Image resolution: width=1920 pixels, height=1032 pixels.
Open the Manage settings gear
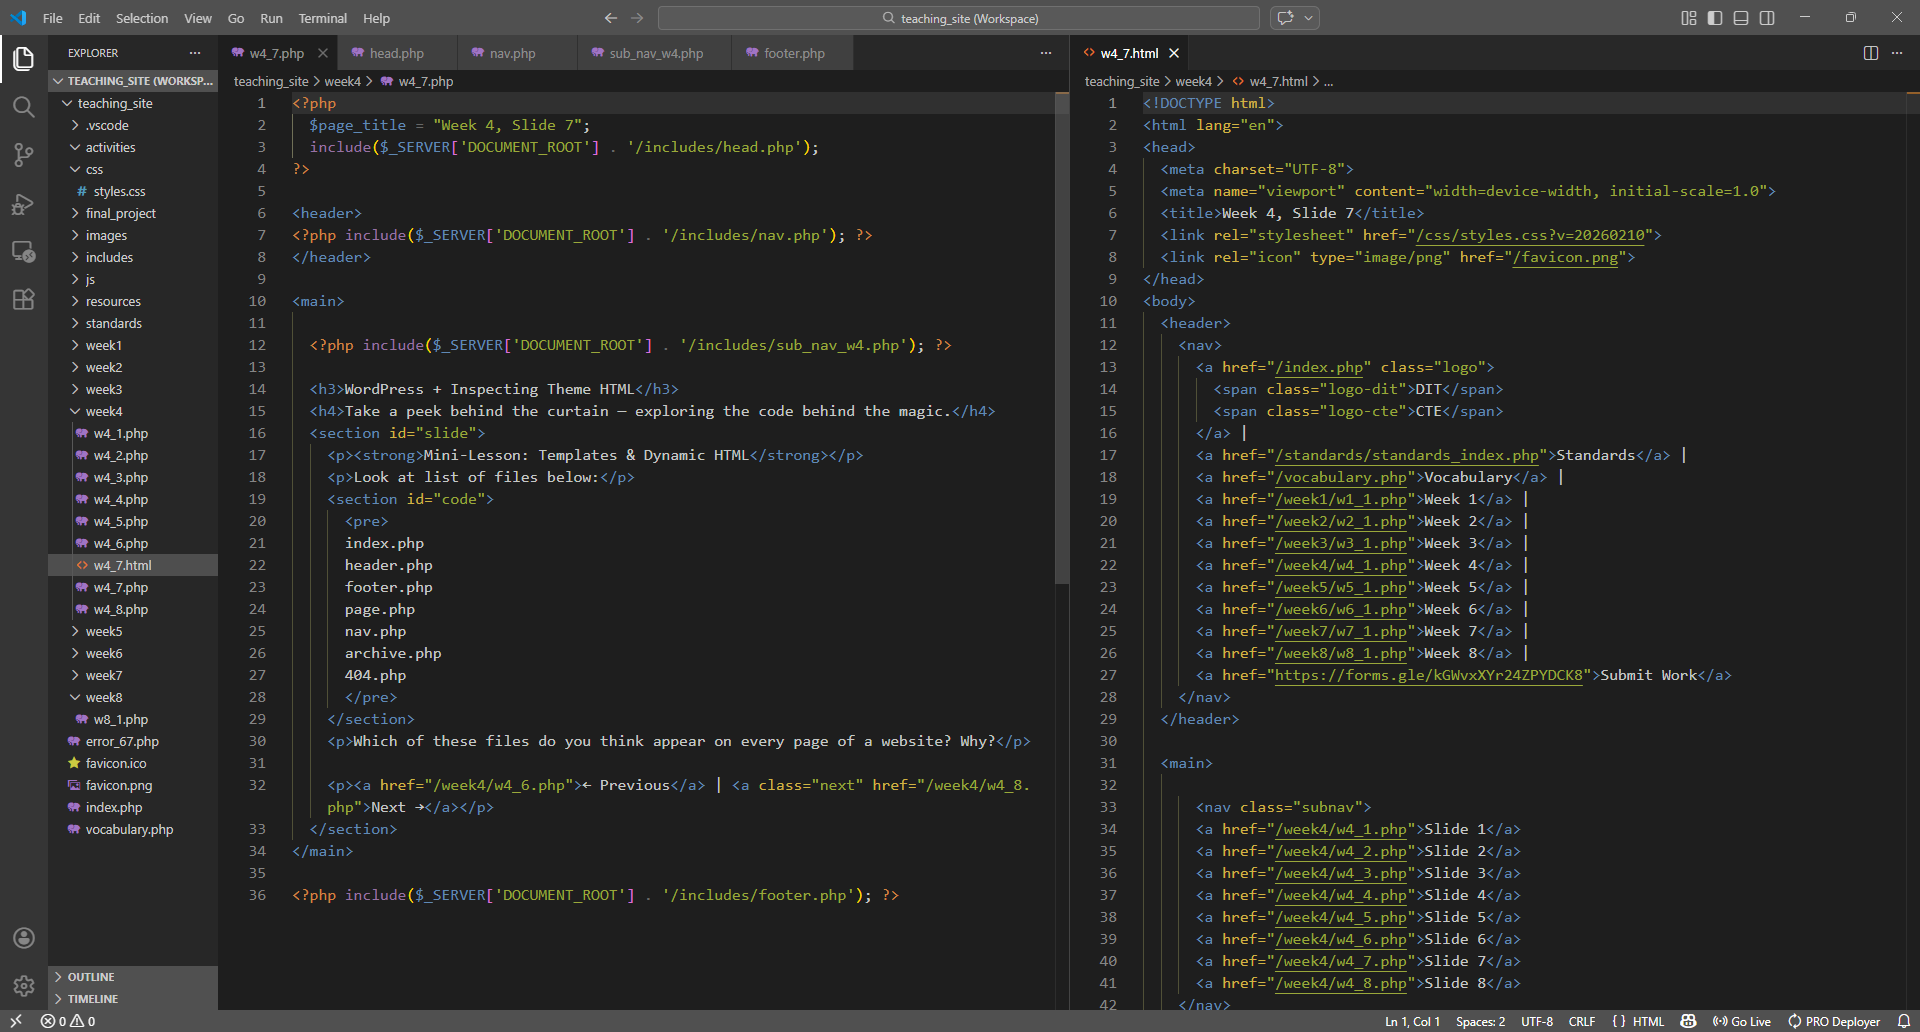click(23, 986)
